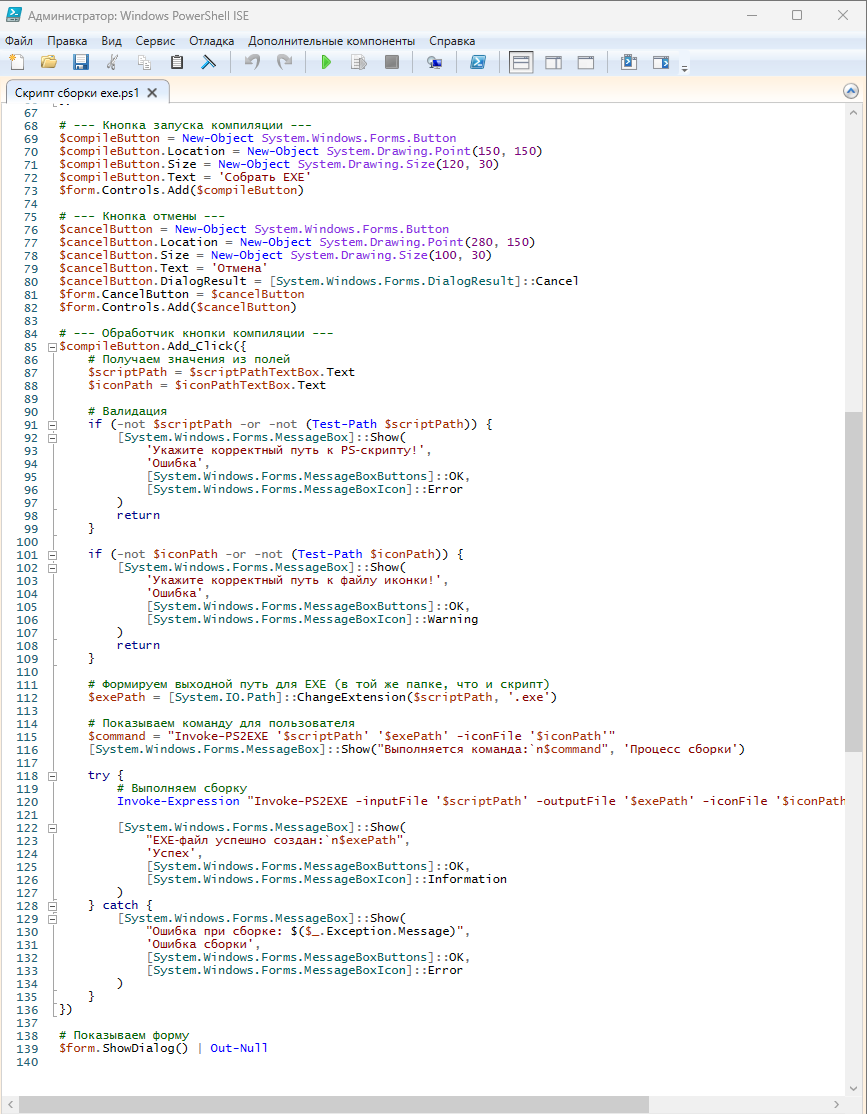
Task: Clear the console pane with the wiper icon
Action: pyautogui.click(x=208, y=63)
